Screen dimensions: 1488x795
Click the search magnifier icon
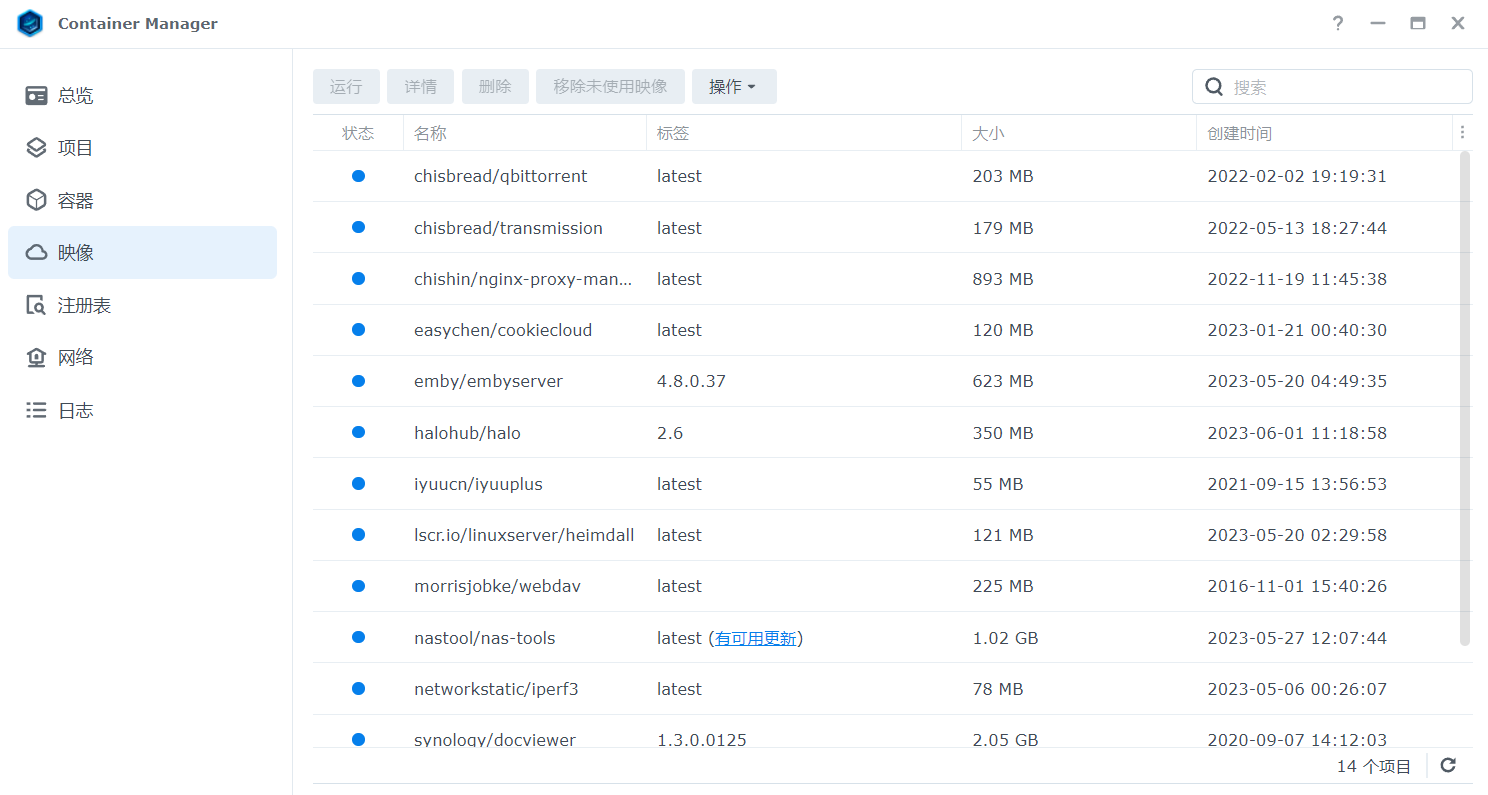tap(1214, 87)
